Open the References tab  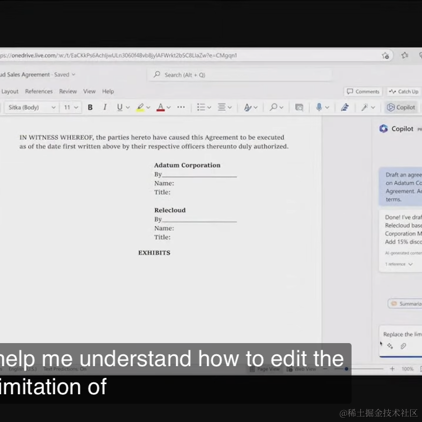click(x=39, y=91)
